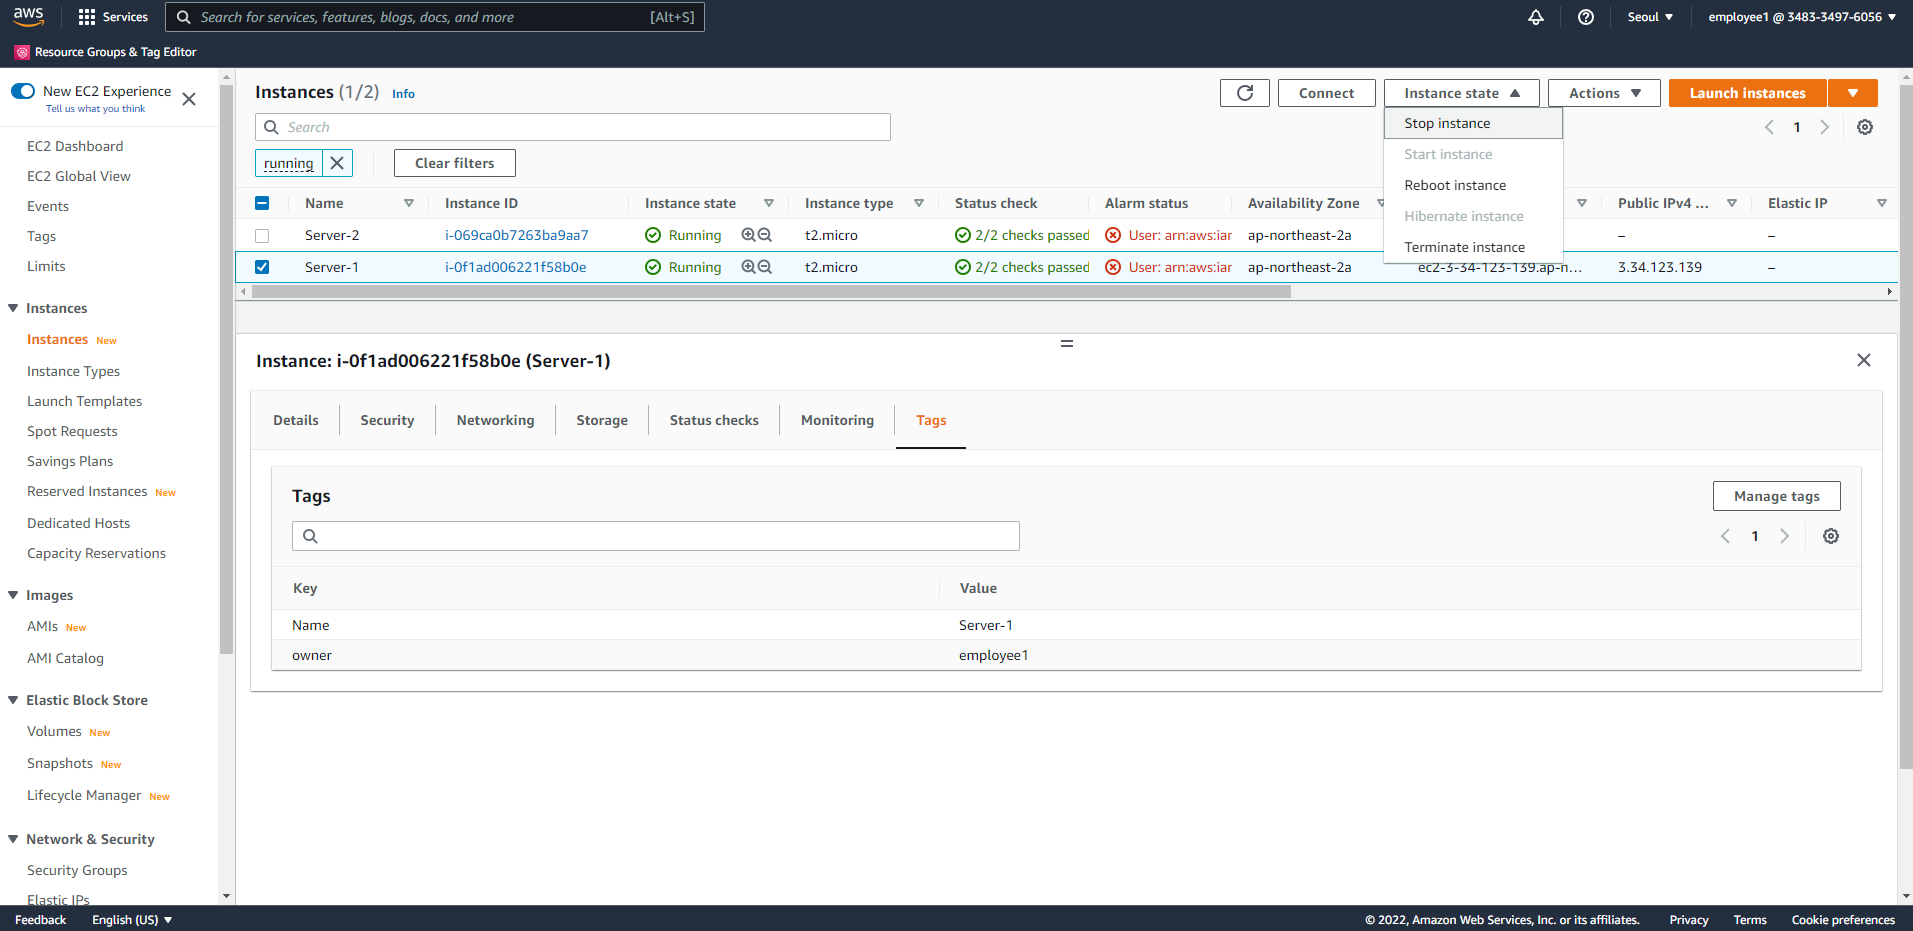The width and height of the screenshot is (1913, 931).
Task: Switch to the Networking tab
Action: point(495,420)
